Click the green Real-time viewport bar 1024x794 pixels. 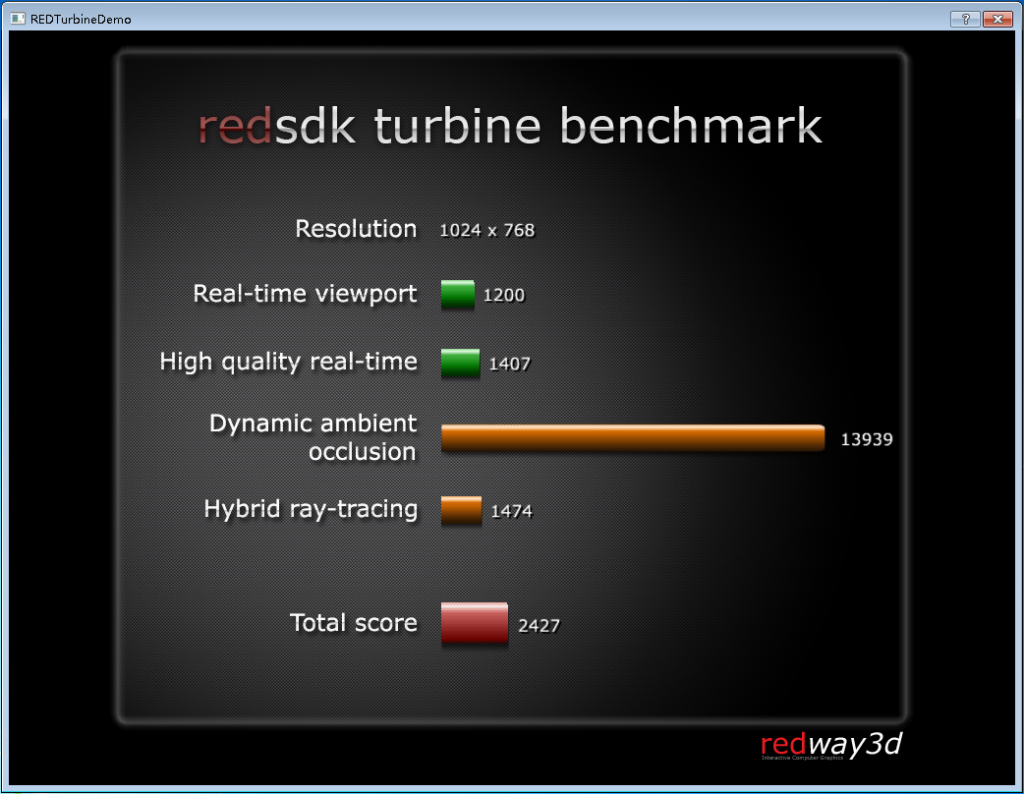(x=457, y=294)
